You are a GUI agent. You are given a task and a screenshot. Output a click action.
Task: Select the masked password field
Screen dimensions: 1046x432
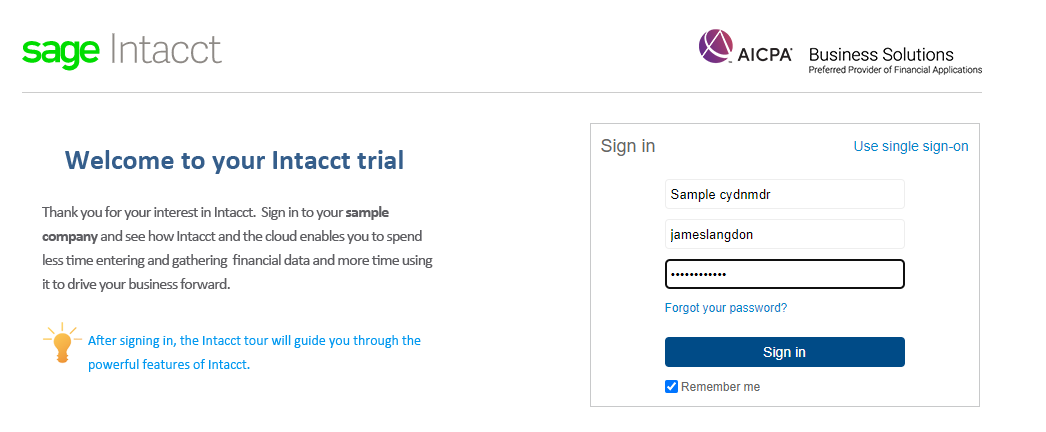coord(784,274)
